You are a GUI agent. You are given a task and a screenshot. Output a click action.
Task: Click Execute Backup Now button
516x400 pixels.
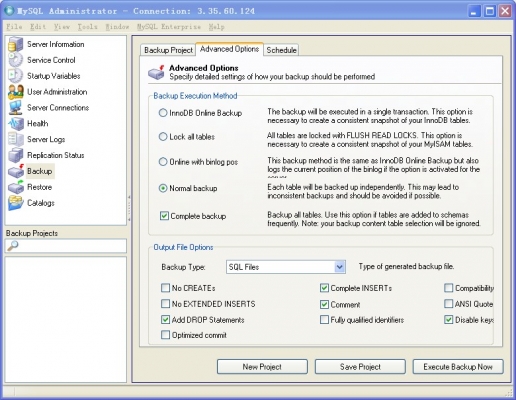pos(458,367)
